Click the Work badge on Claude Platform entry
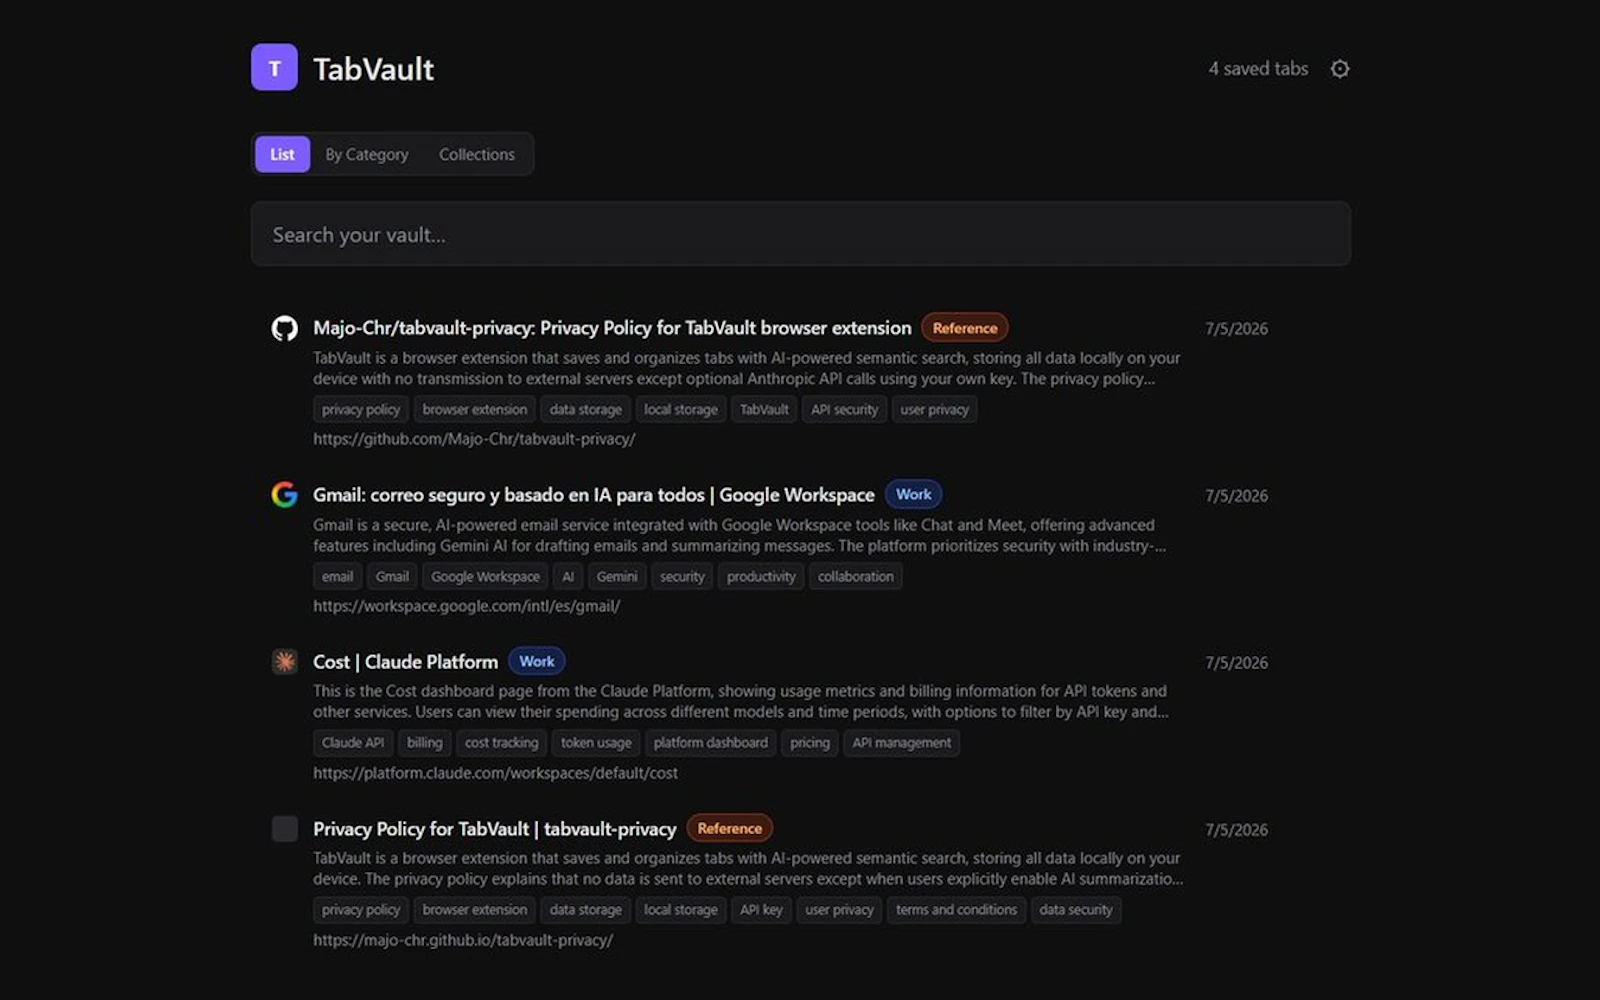The height and width of the screenshot is (1000, 1600). pos(537,661)
